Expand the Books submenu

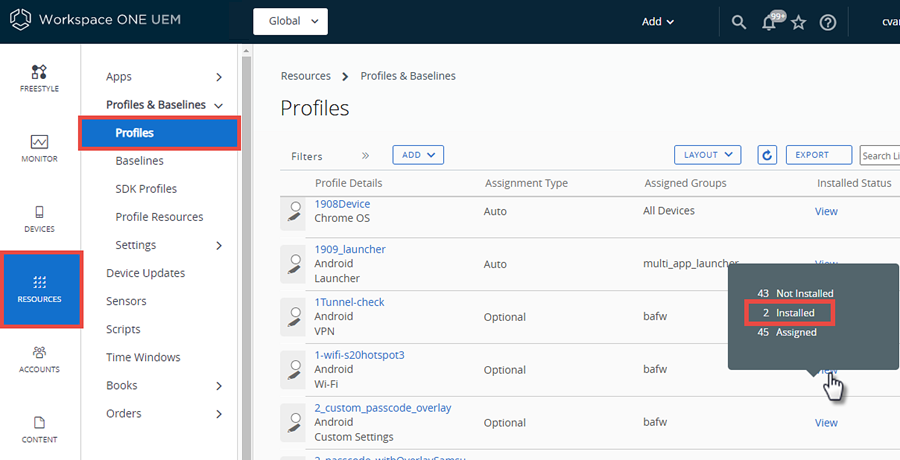[219, 386]
